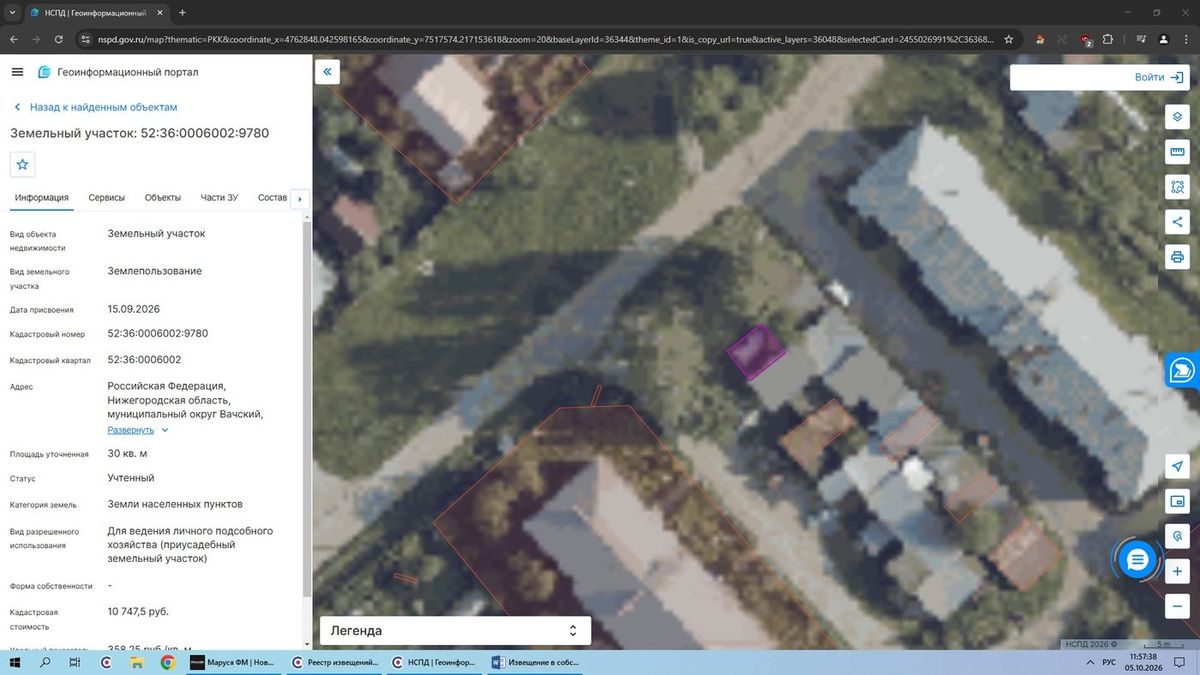Open the Состав tab
Screen dimensions: 1200x675
coord(272,198)
